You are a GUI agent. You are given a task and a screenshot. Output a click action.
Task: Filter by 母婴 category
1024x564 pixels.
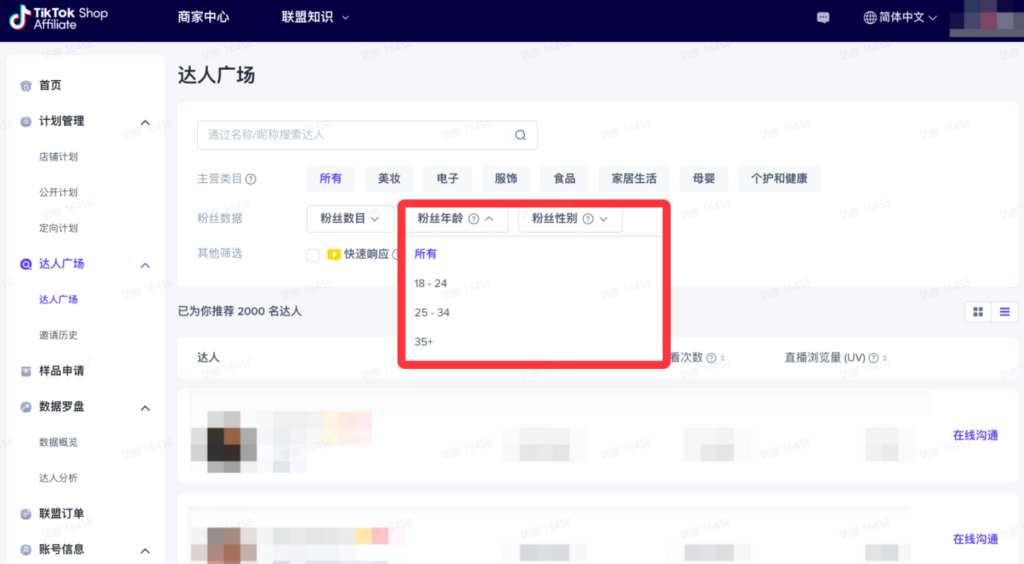pos(704,179)
